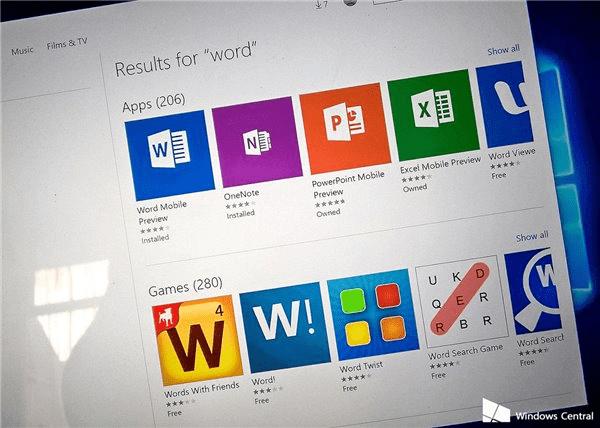Open the Word! game tile
This screenshot has height=428, width=600.
285,327
